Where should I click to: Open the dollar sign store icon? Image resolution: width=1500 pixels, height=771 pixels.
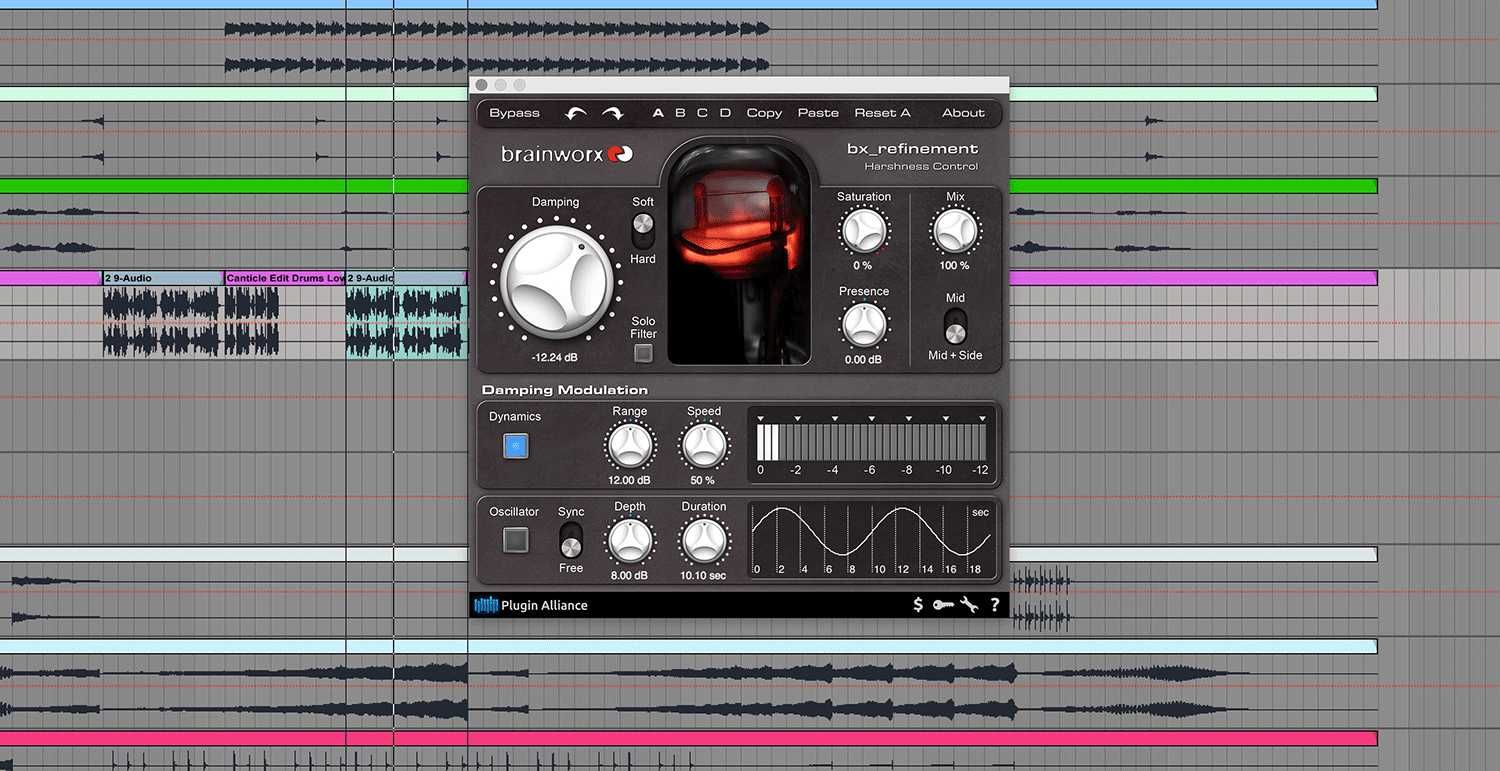[918, 604]
